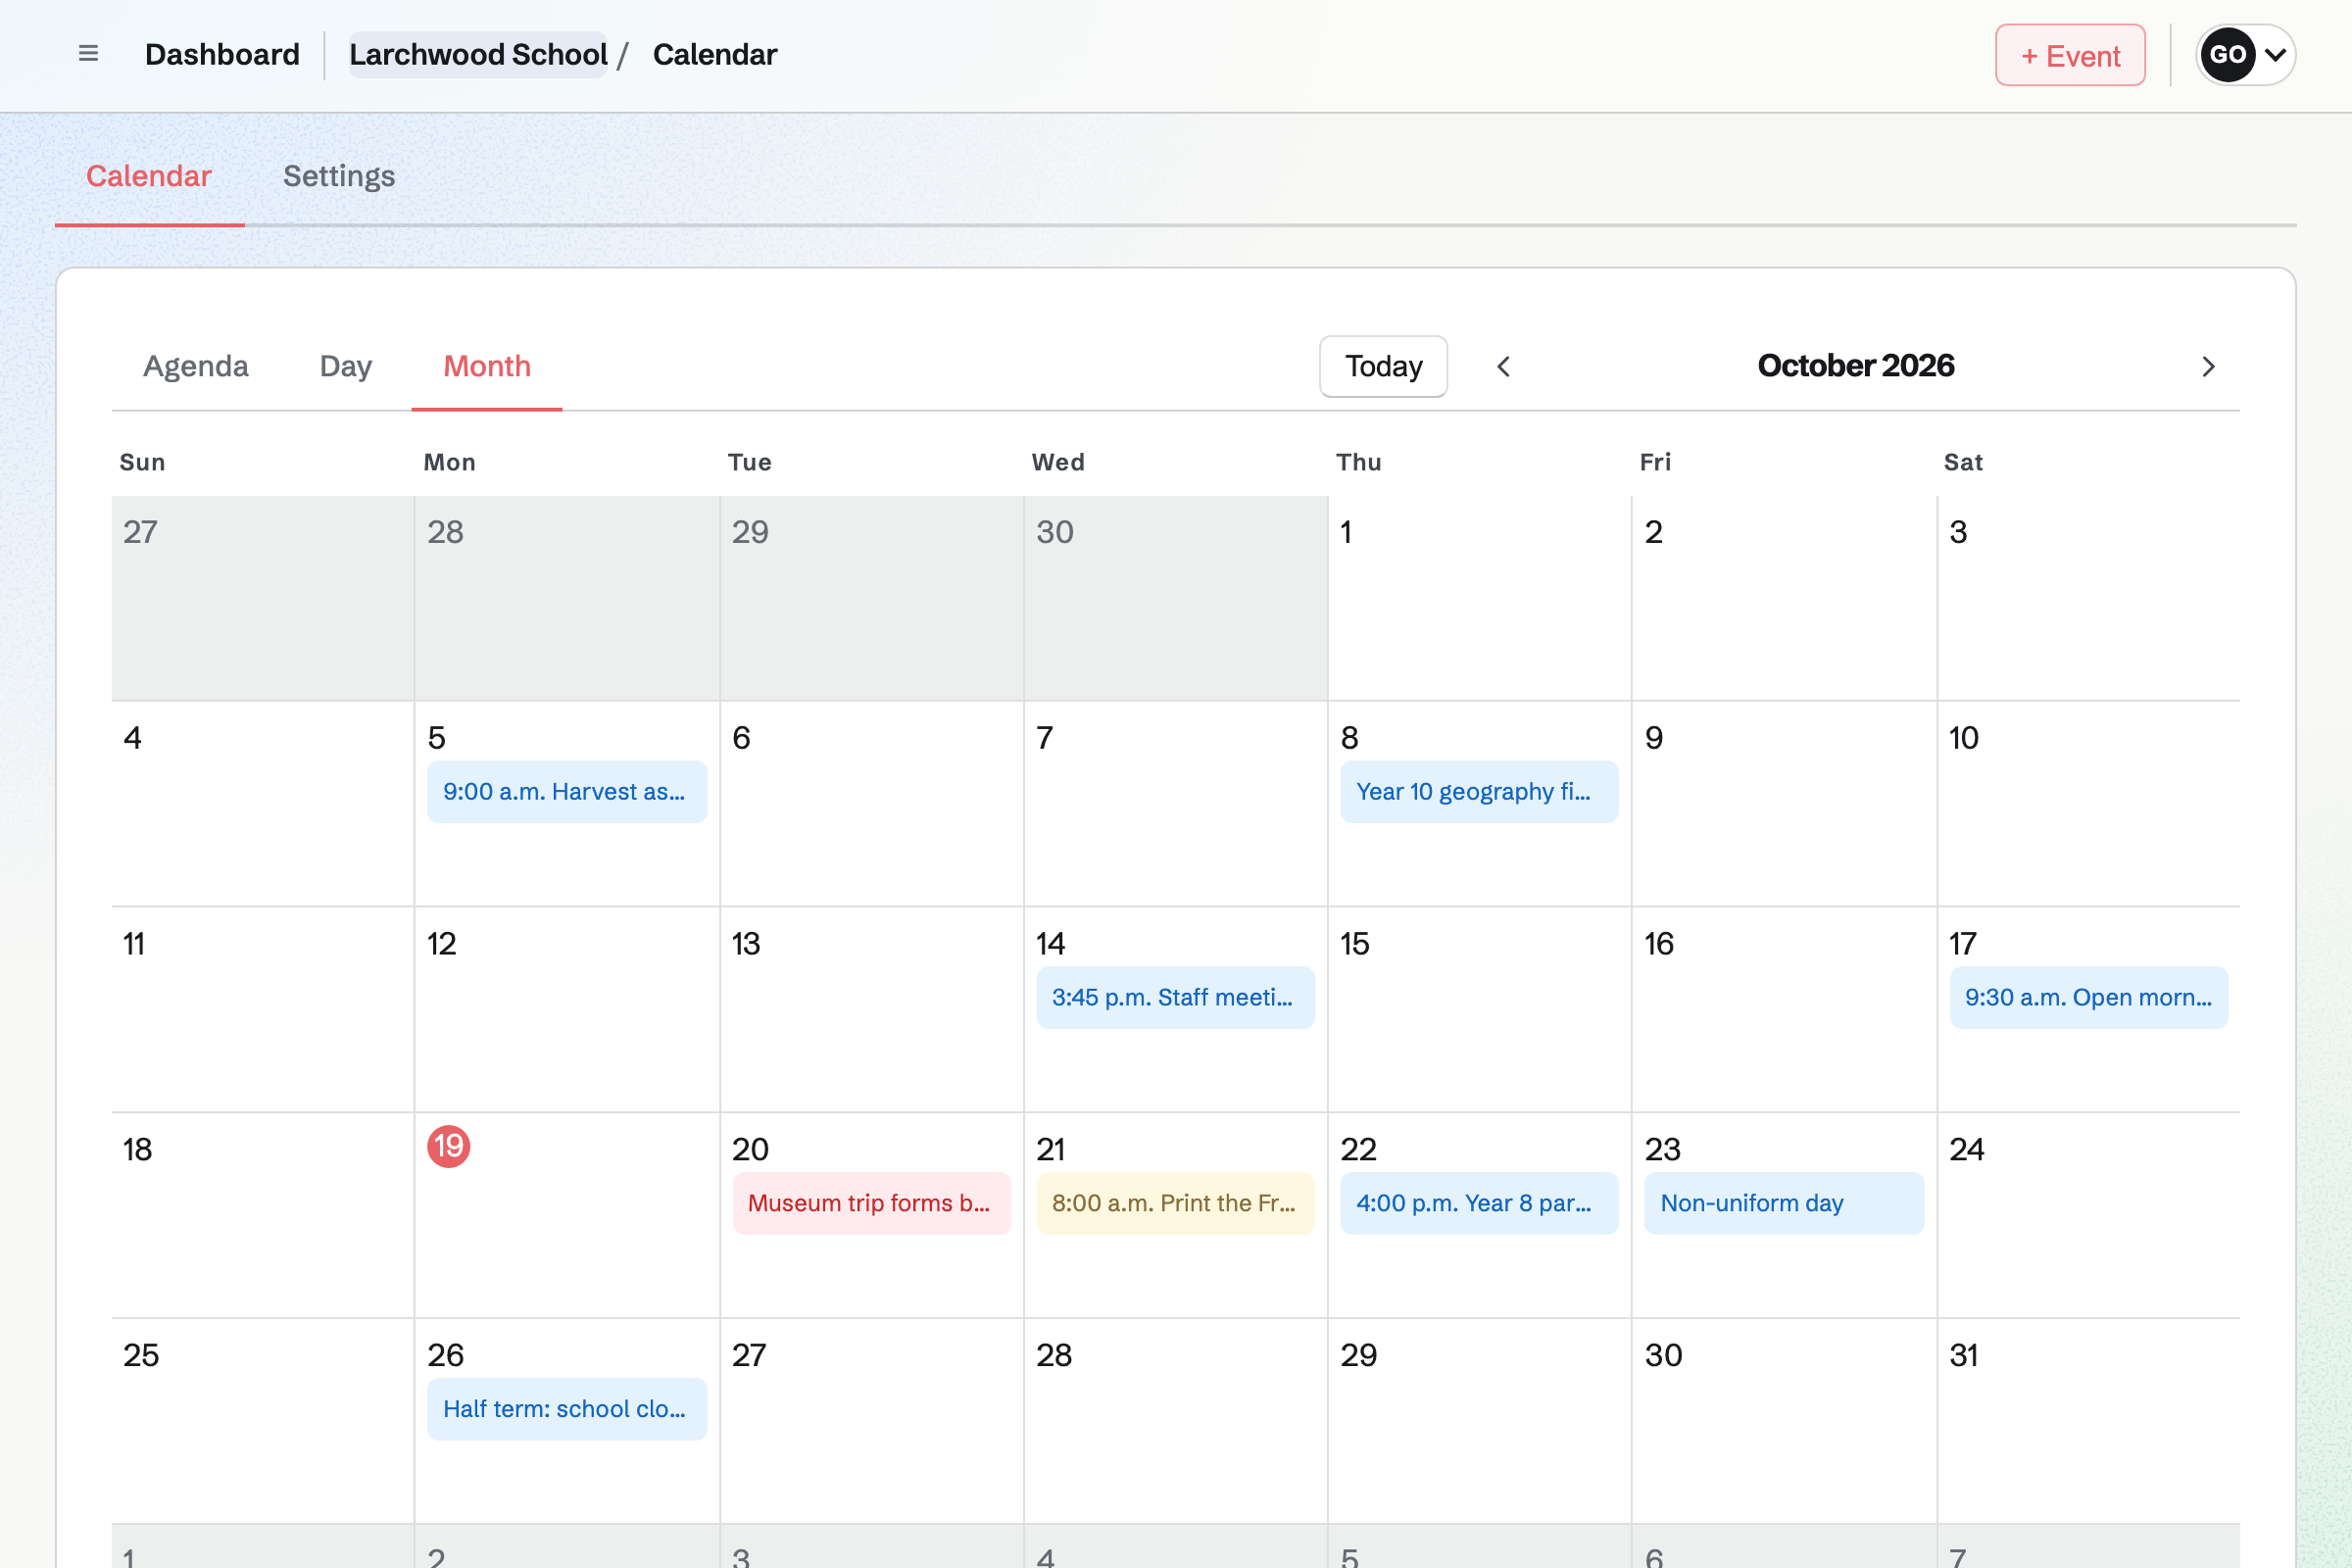Click the Wed column header
Viewport: 2352px width, 1568px height.
(x=1058, y=462)
